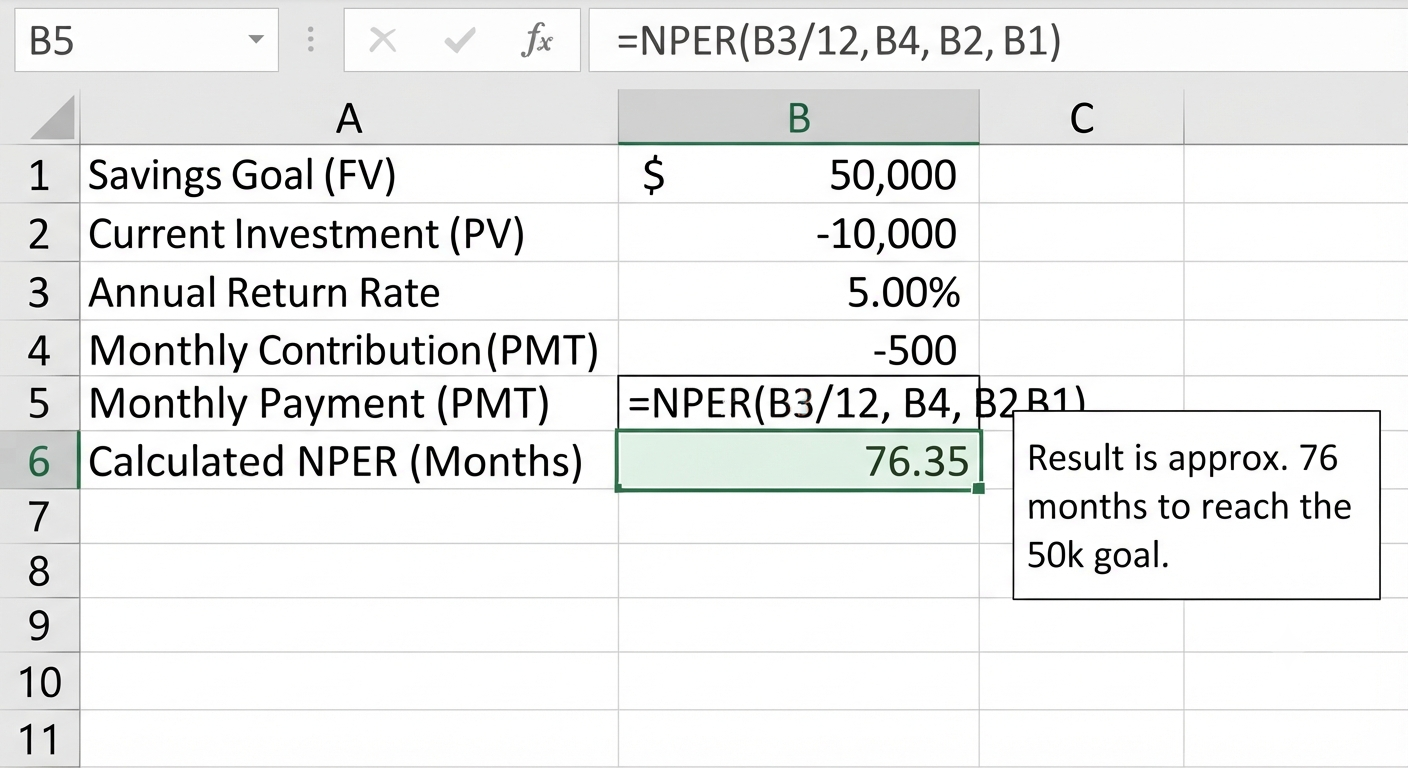Screen dimensions: 1408x768
Task: Select cell with 76.35 result
Action: tap(798, 461)
